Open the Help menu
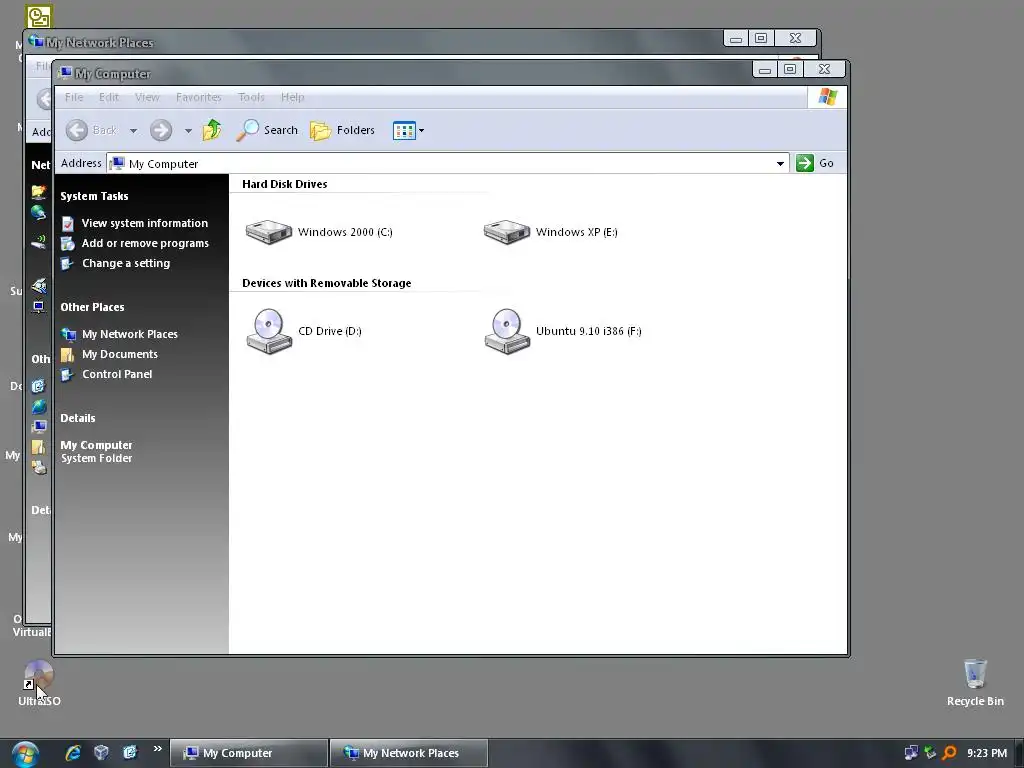Viewport: 1024px width, 768px height. click(293, 97)
